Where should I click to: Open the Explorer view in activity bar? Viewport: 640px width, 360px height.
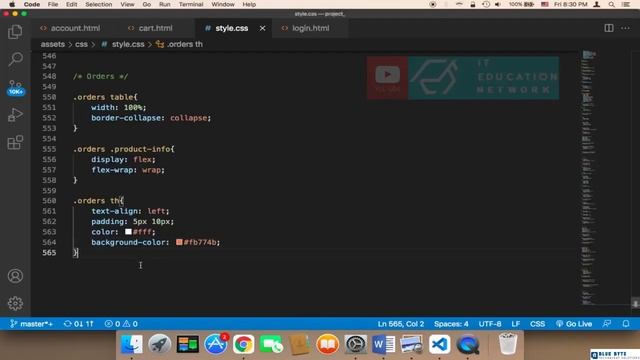[15, 32]
